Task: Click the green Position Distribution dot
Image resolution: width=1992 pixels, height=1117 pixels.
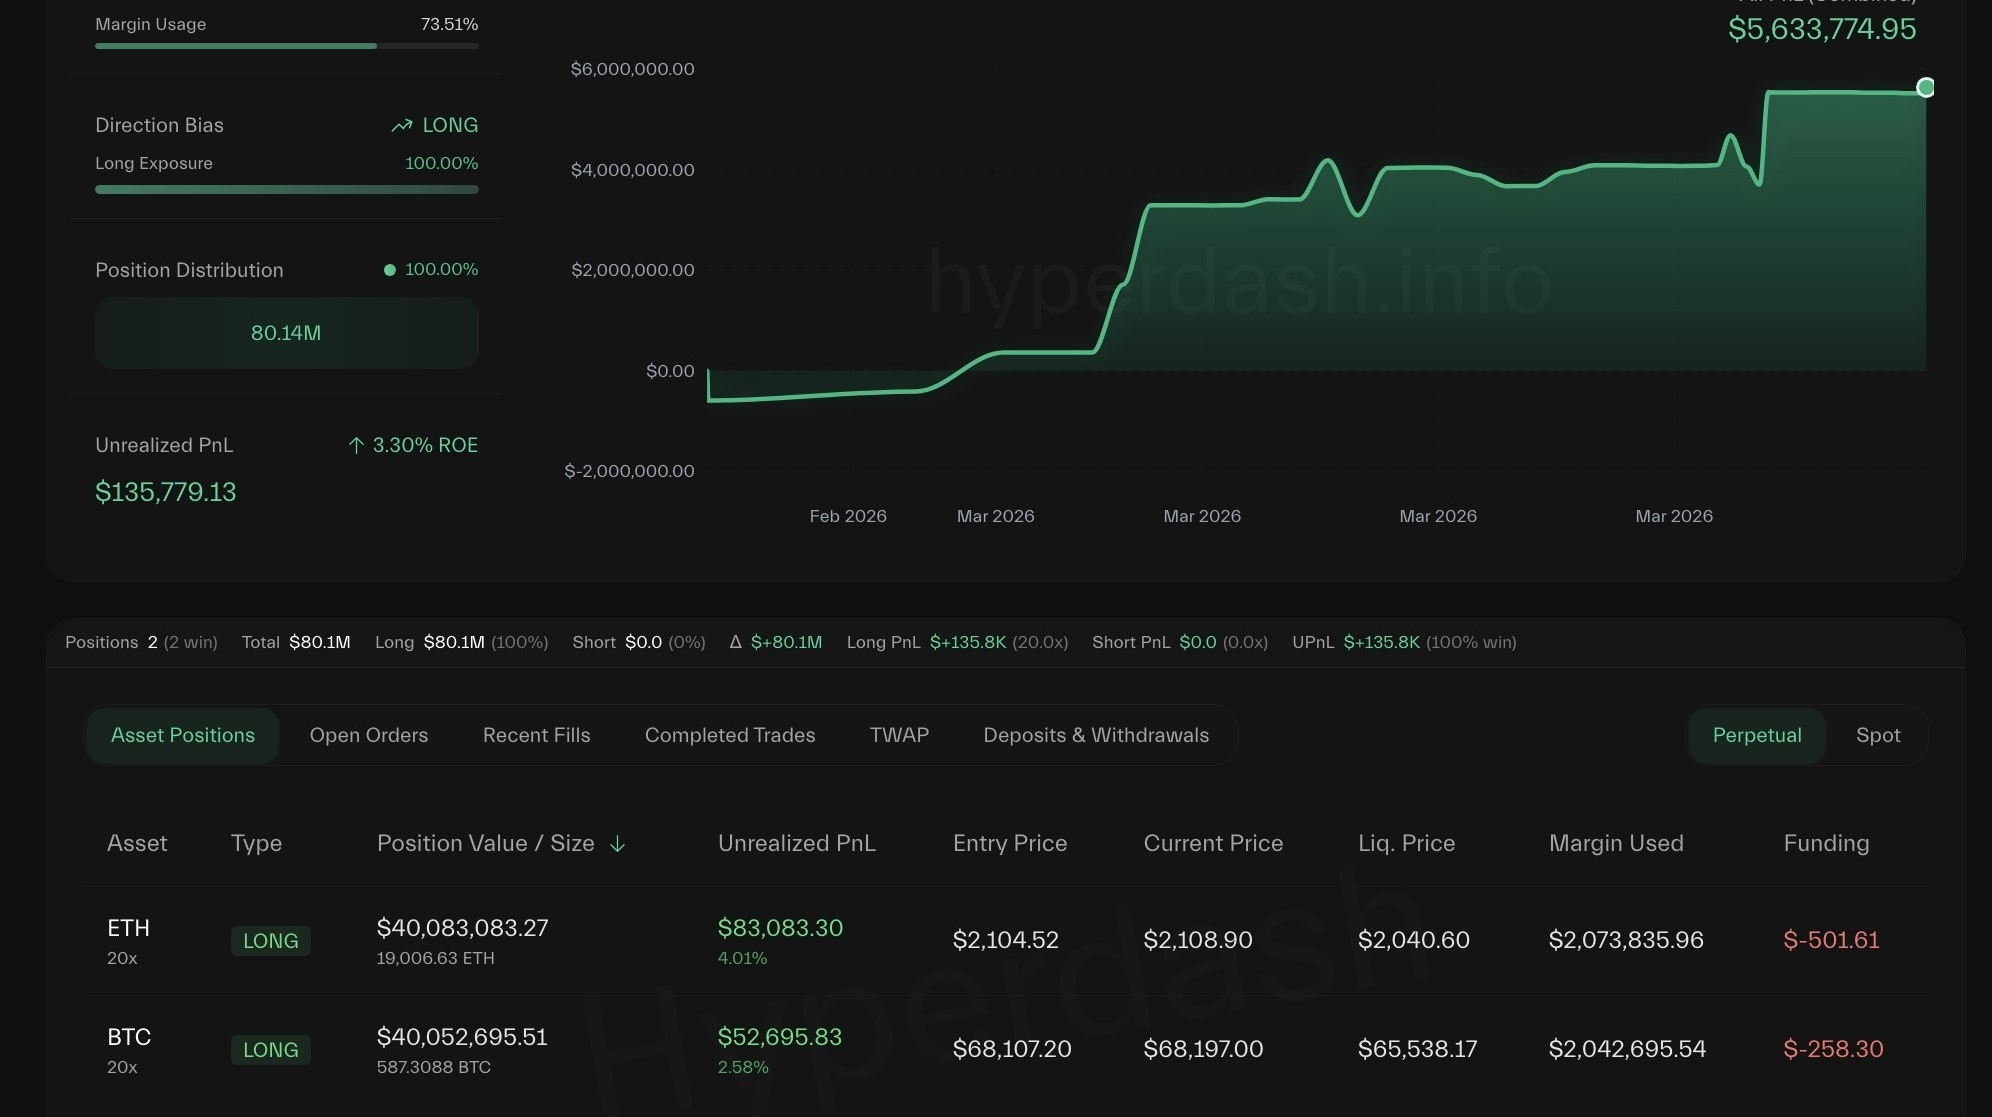Action: coord(390,270)
